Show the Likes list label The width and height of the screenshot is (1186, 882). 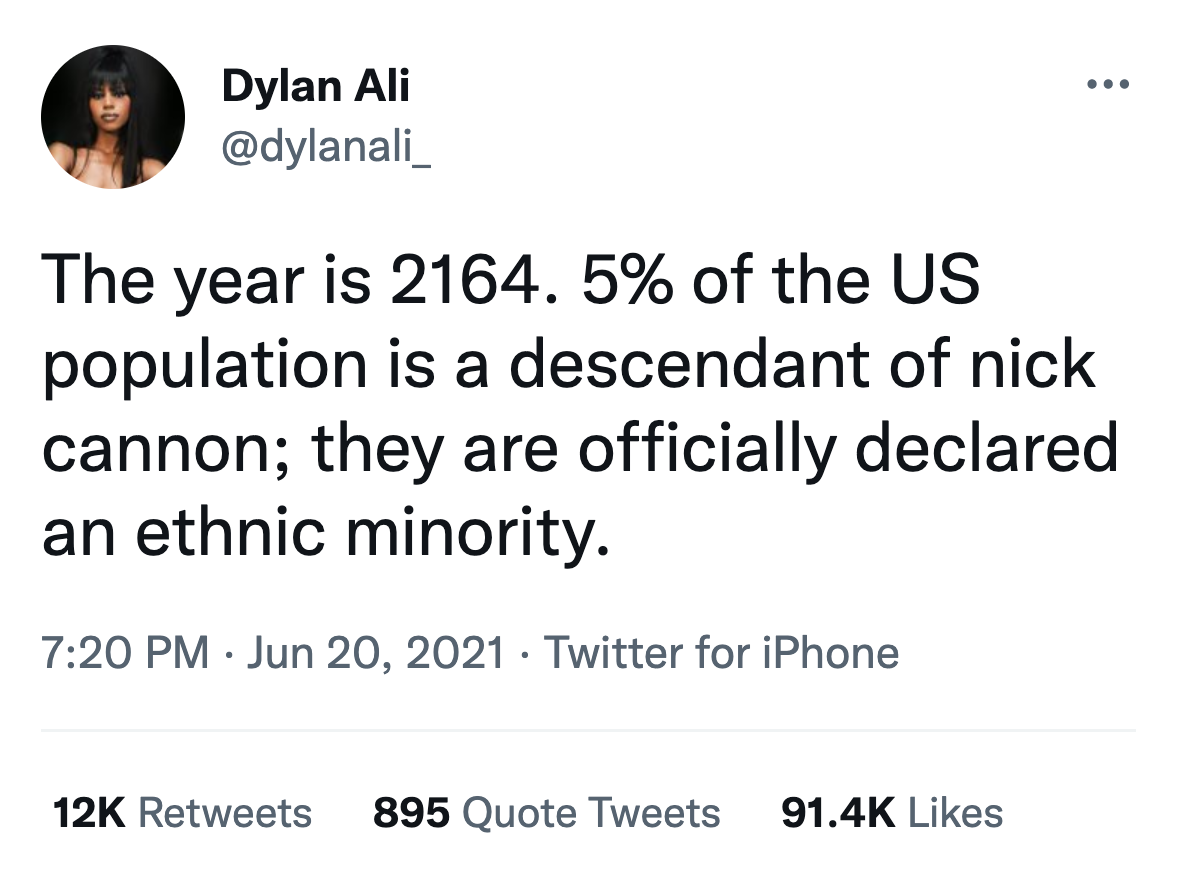(955, 812)
